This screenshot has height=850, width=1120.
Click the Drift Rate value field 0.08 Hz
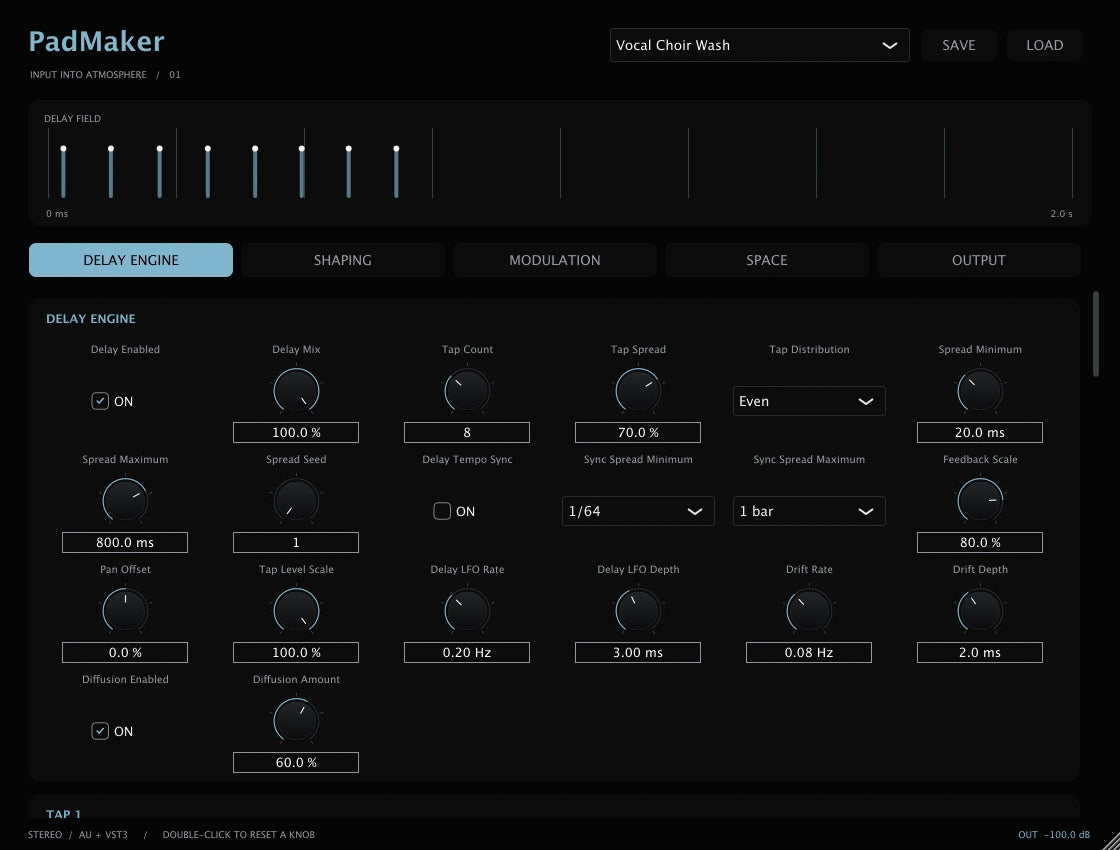point(809,652)
